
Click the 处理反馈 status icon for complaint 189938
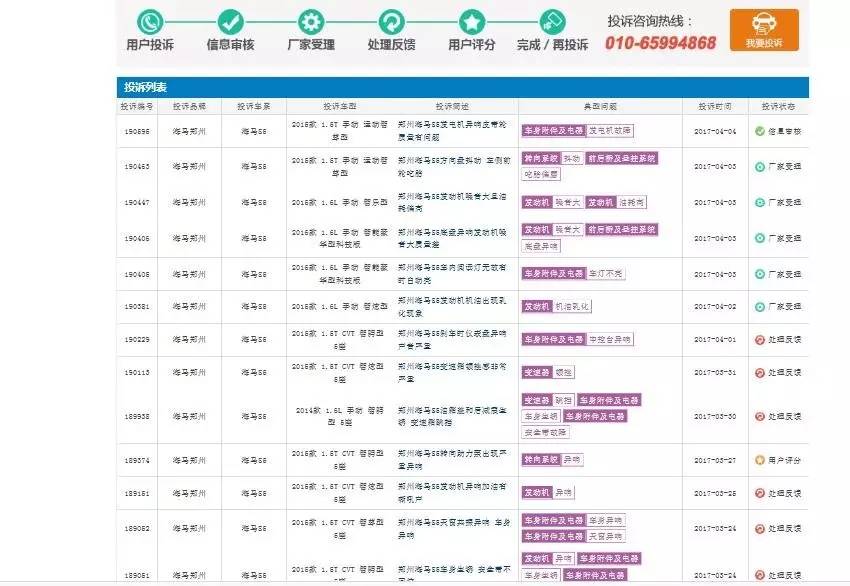(760, 416)
